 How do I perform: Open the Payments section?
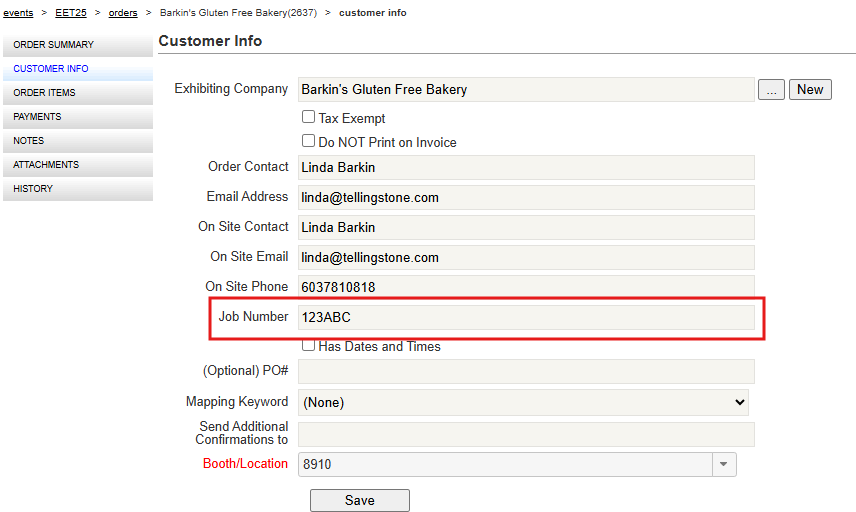(x=78, y=117)
